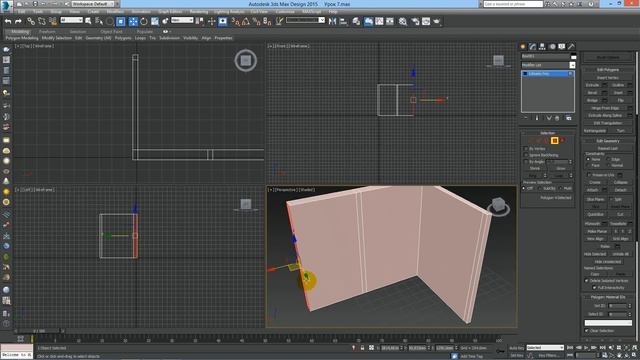This screenshot has width=640, height=360.
Task: Open the Rendering menu
Action: pyautogui.click(x=198, y=12)
